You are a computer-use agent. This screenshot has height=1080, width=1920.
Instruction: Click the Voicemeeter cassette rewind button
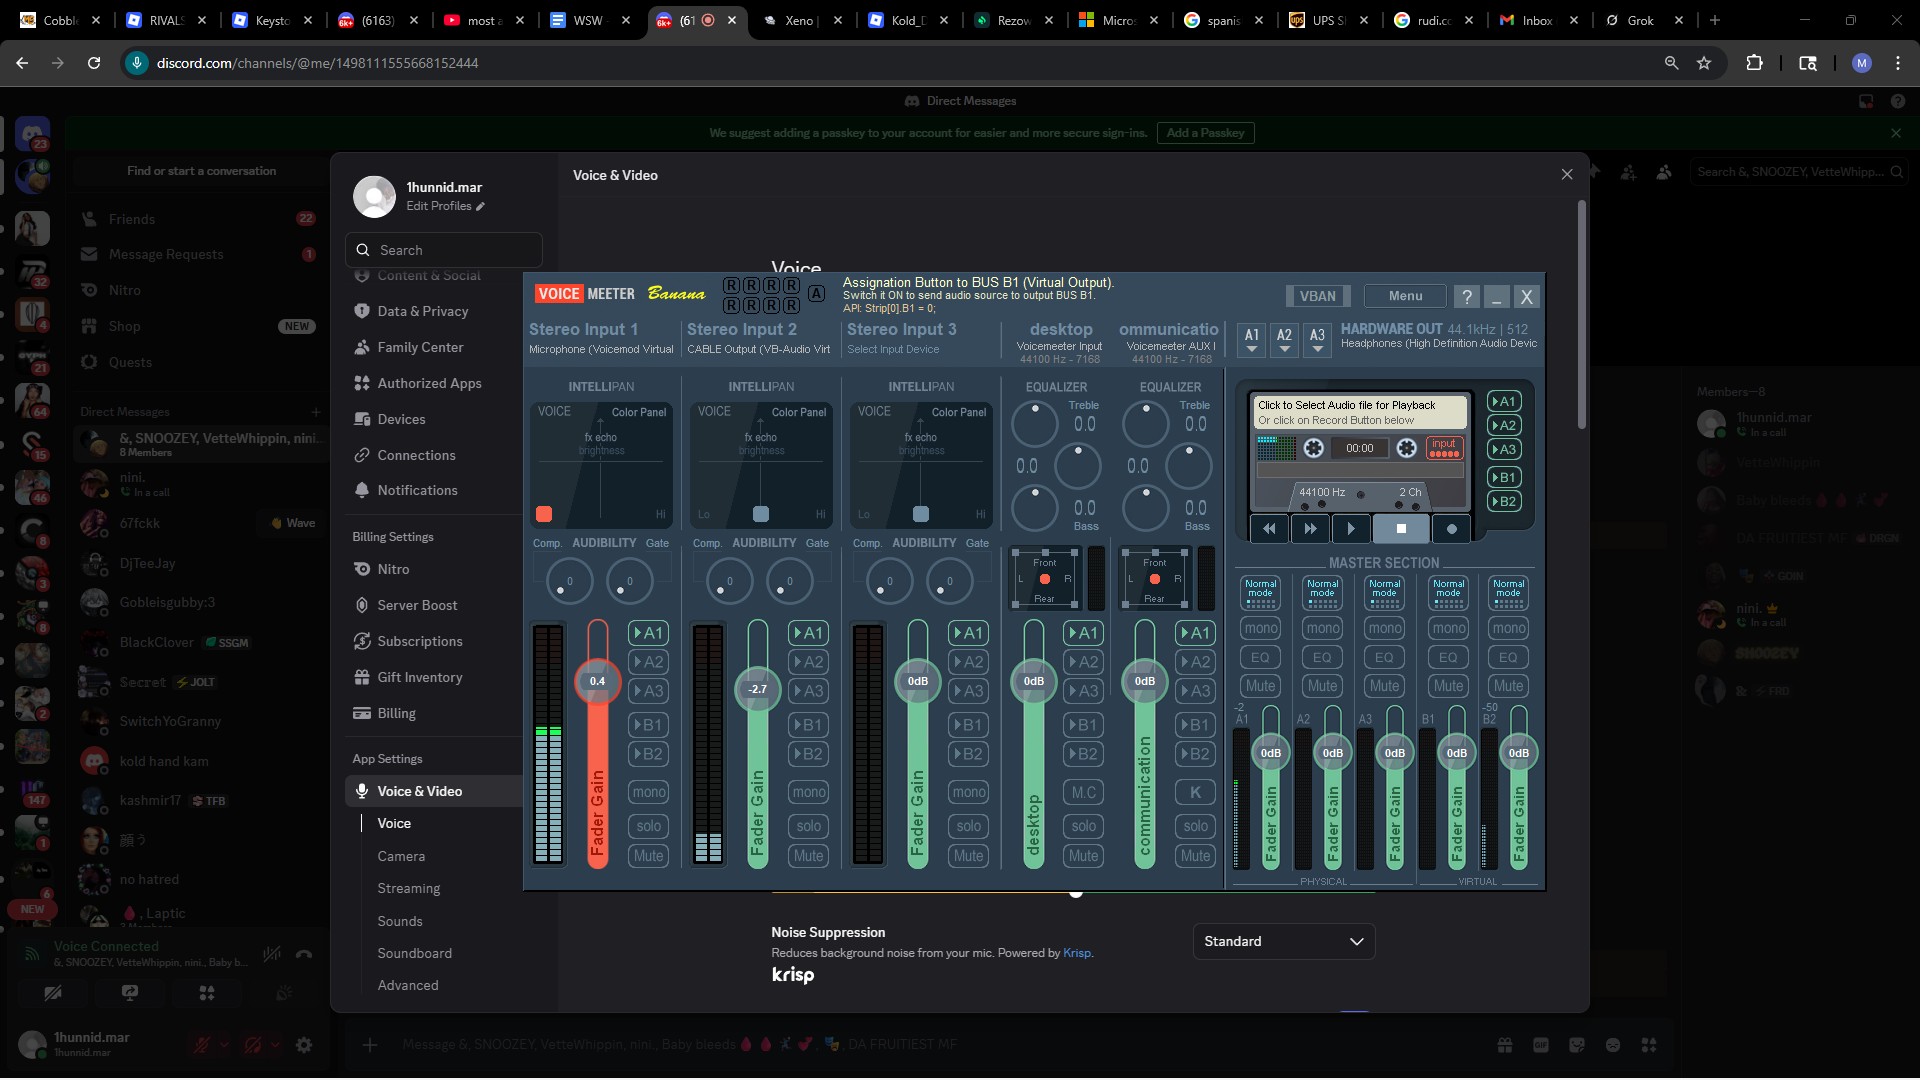[x=1269, y=529]
